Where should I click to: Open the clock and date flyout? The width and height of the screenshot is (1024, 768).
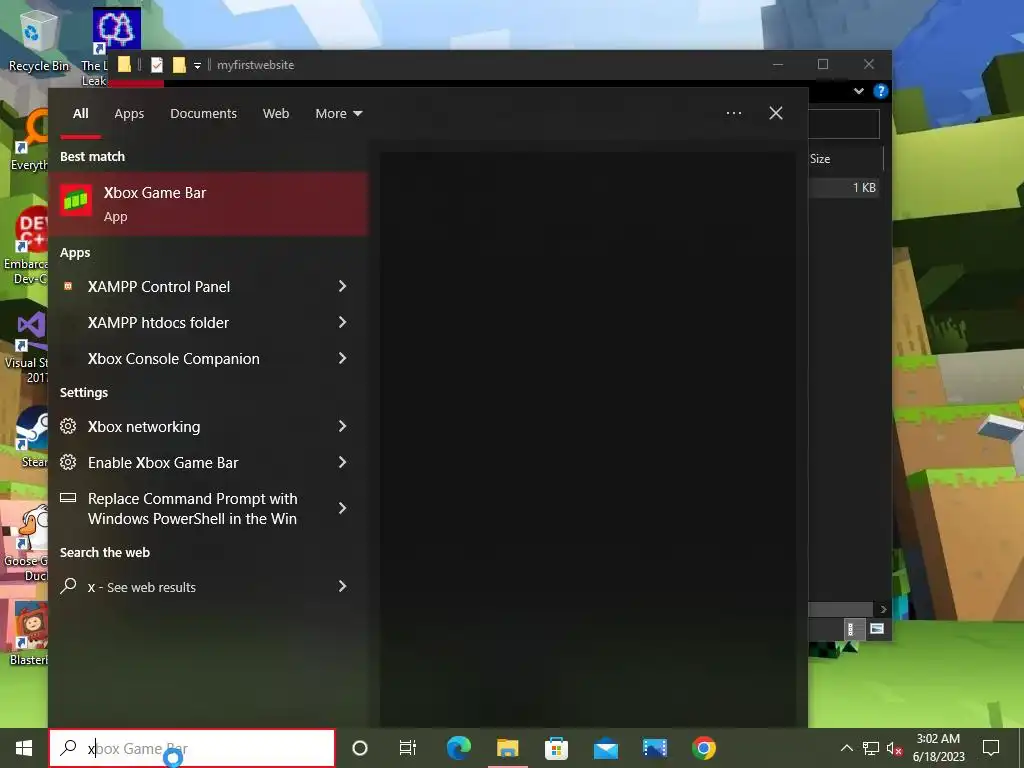(938, 748)
